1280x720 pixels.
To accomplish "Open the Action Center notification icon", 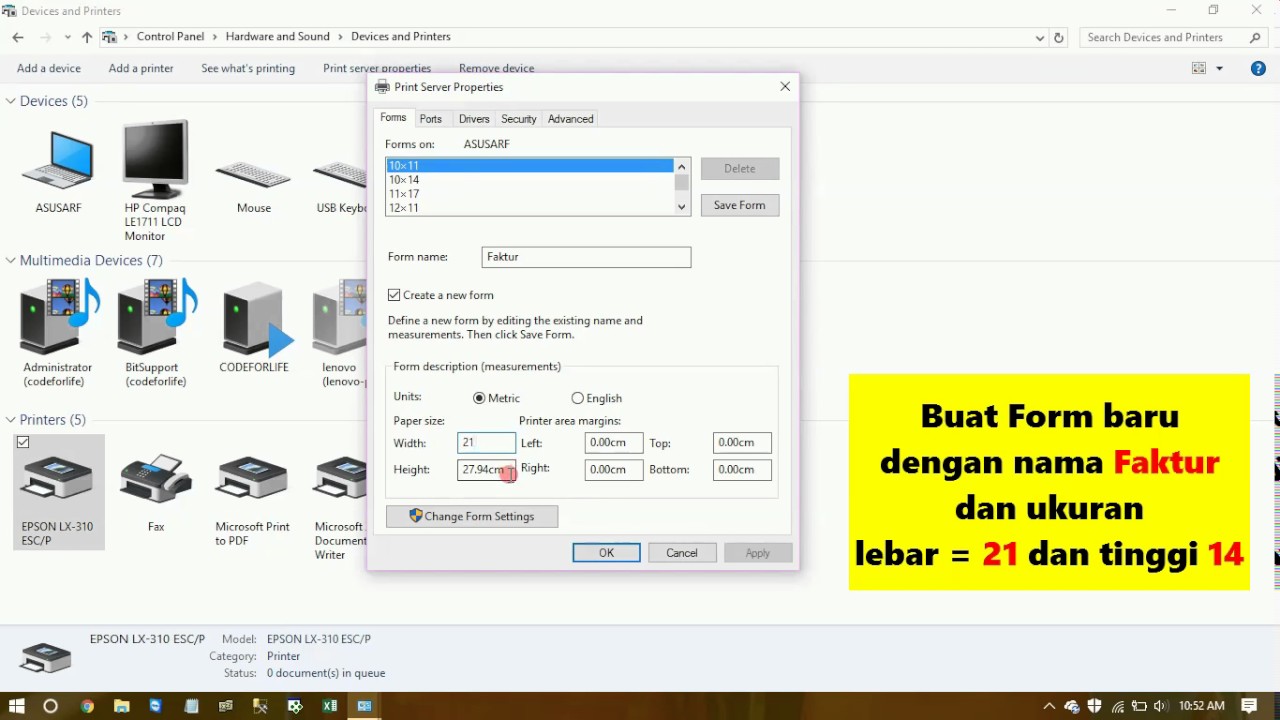I will coord(1250,706).
